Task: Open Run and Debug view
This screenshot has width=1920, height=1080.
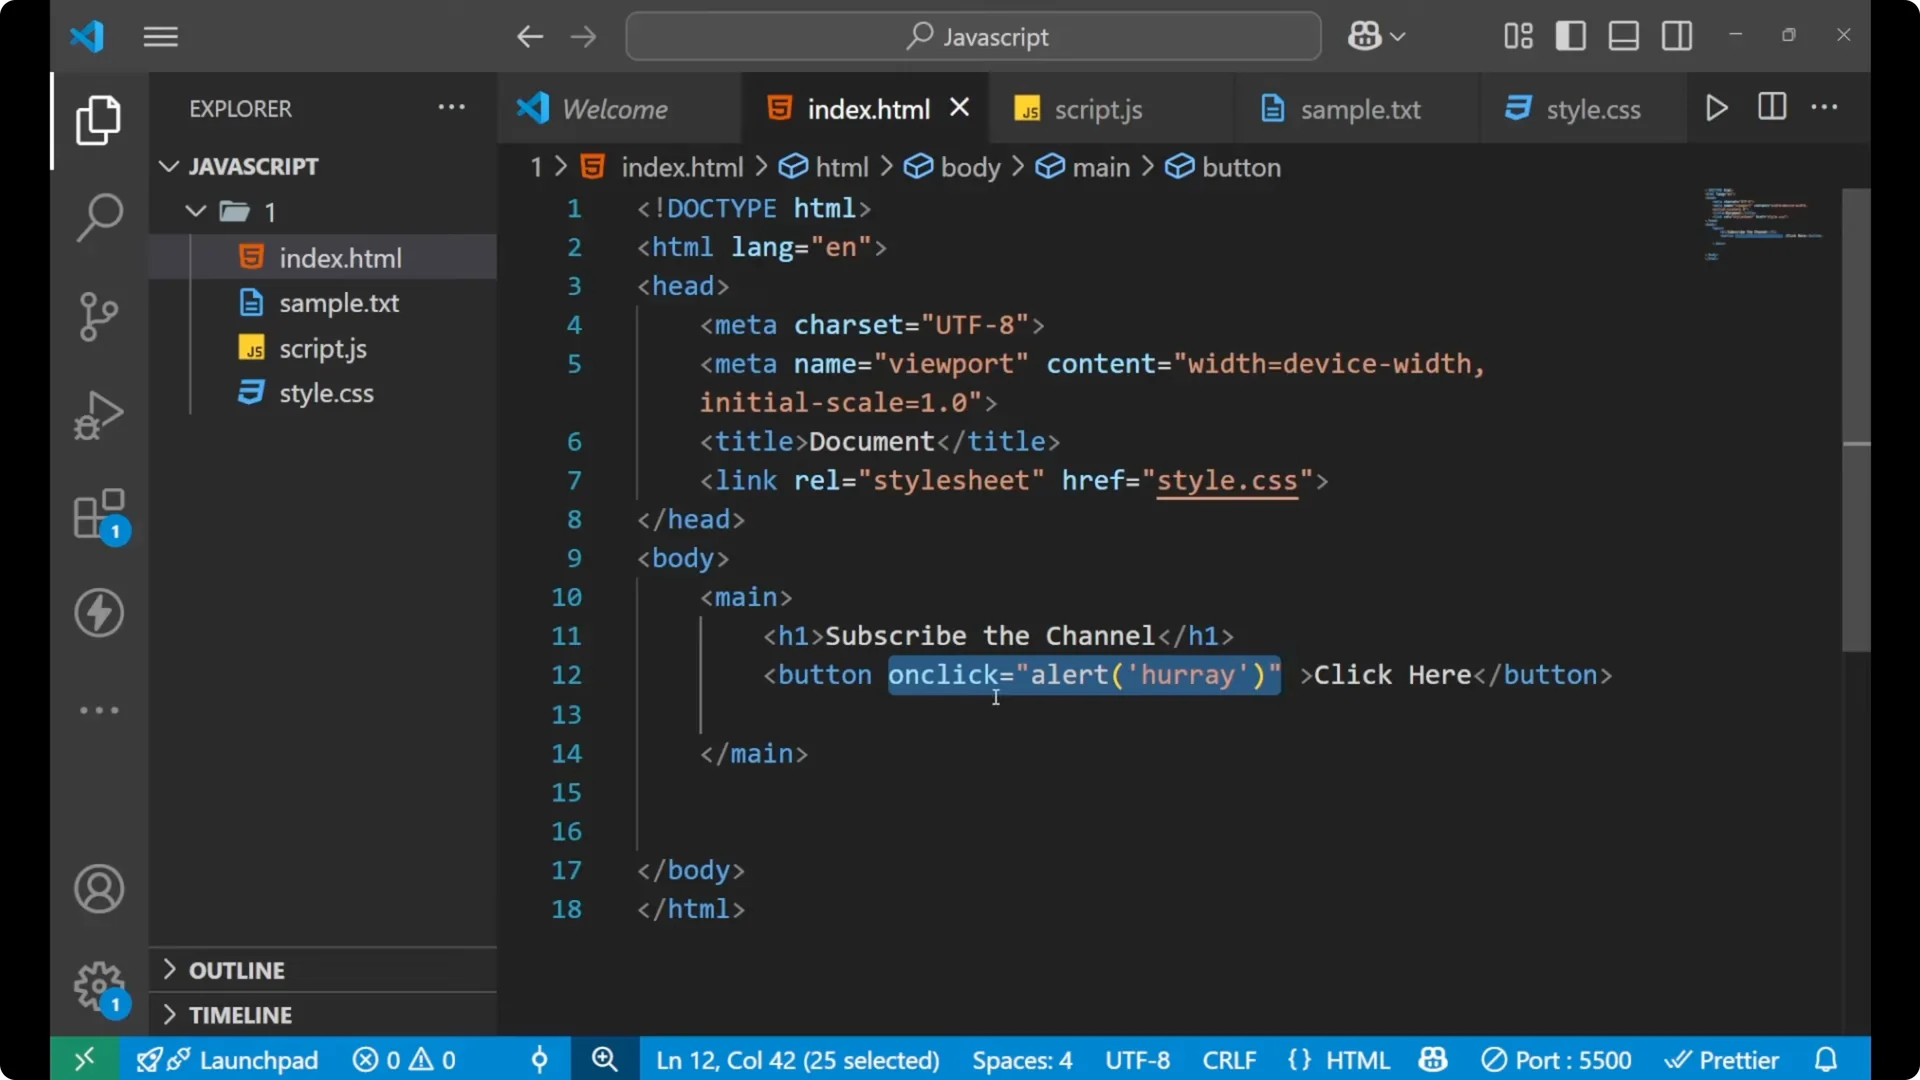Action: [x=97, y=414]
